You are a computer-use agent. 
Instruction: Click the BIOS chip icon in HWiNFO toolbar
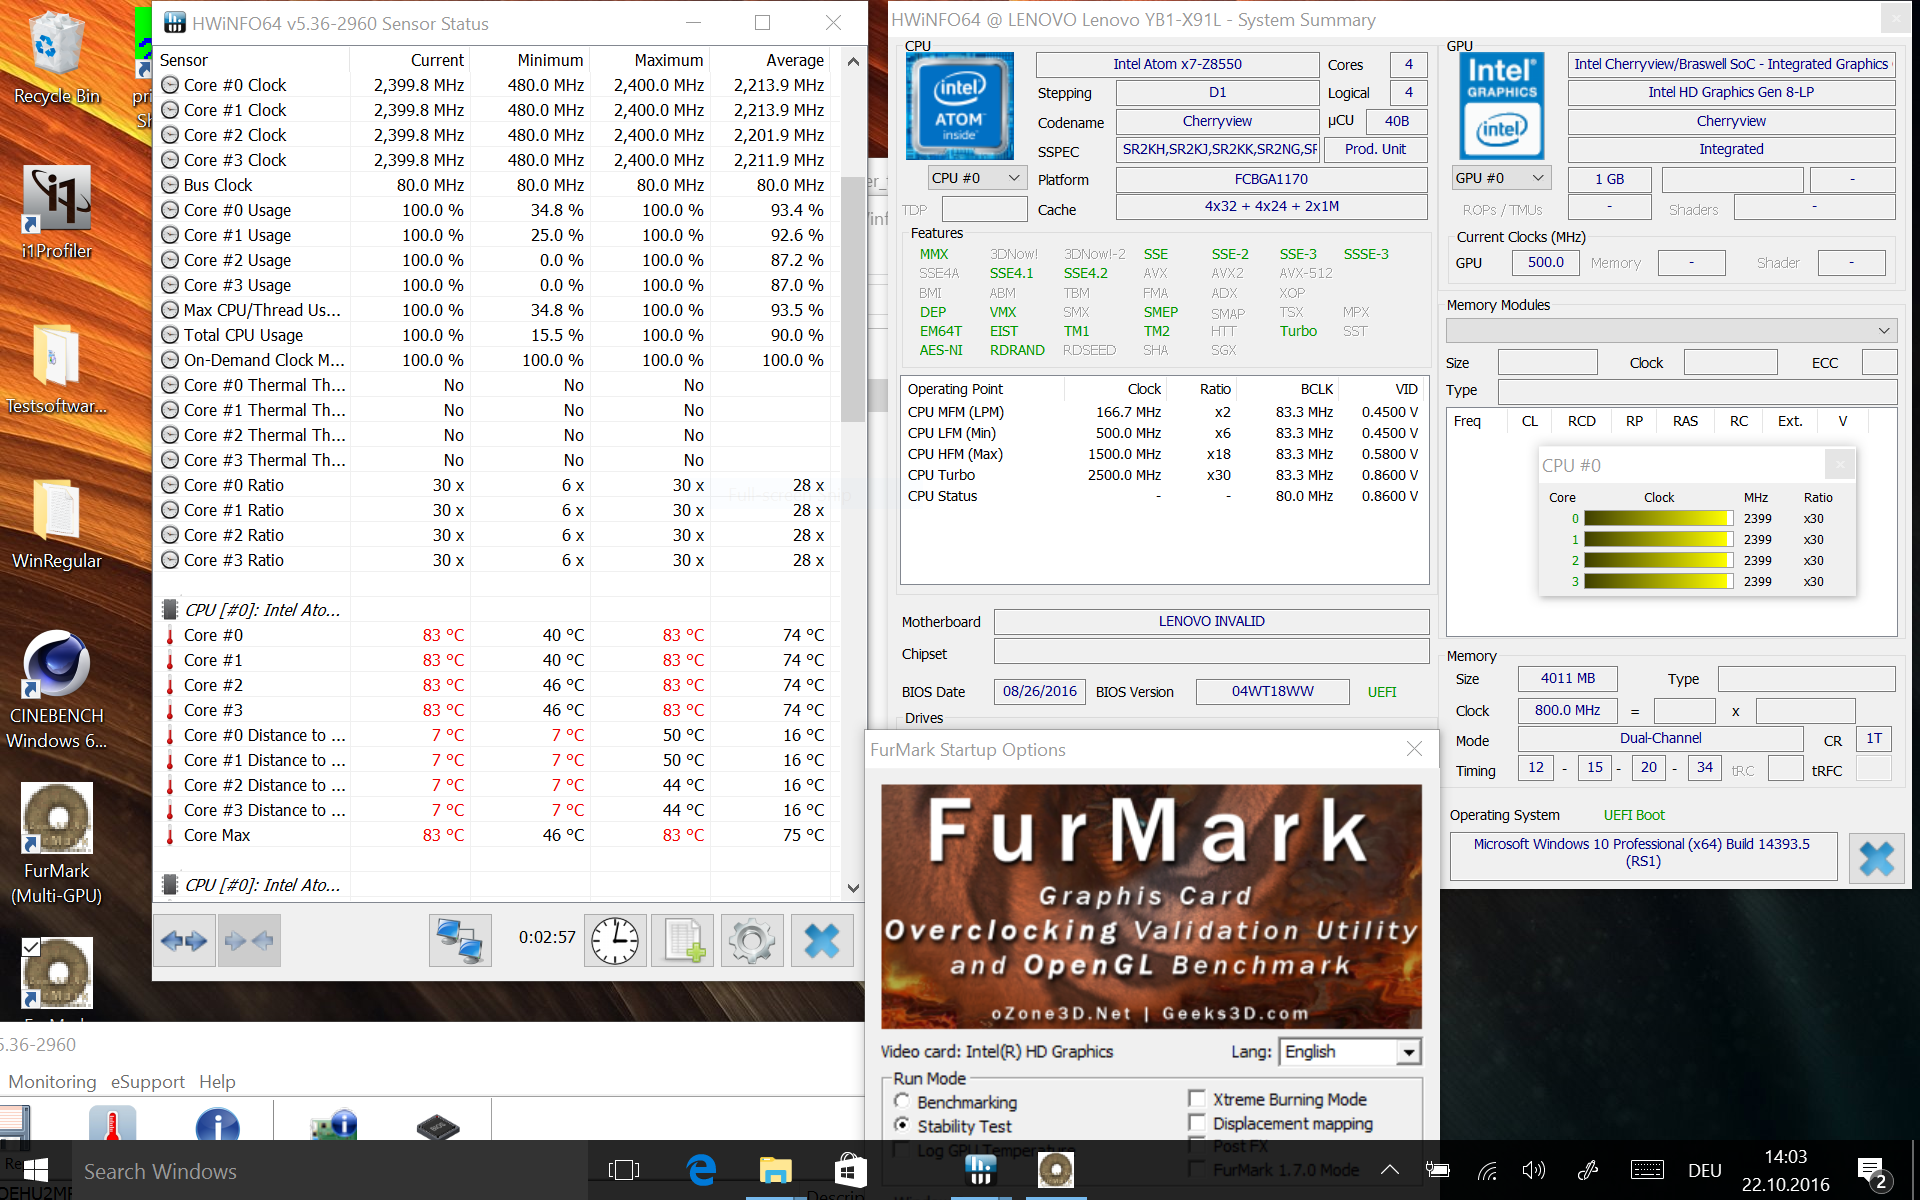tap(438, 1126)
